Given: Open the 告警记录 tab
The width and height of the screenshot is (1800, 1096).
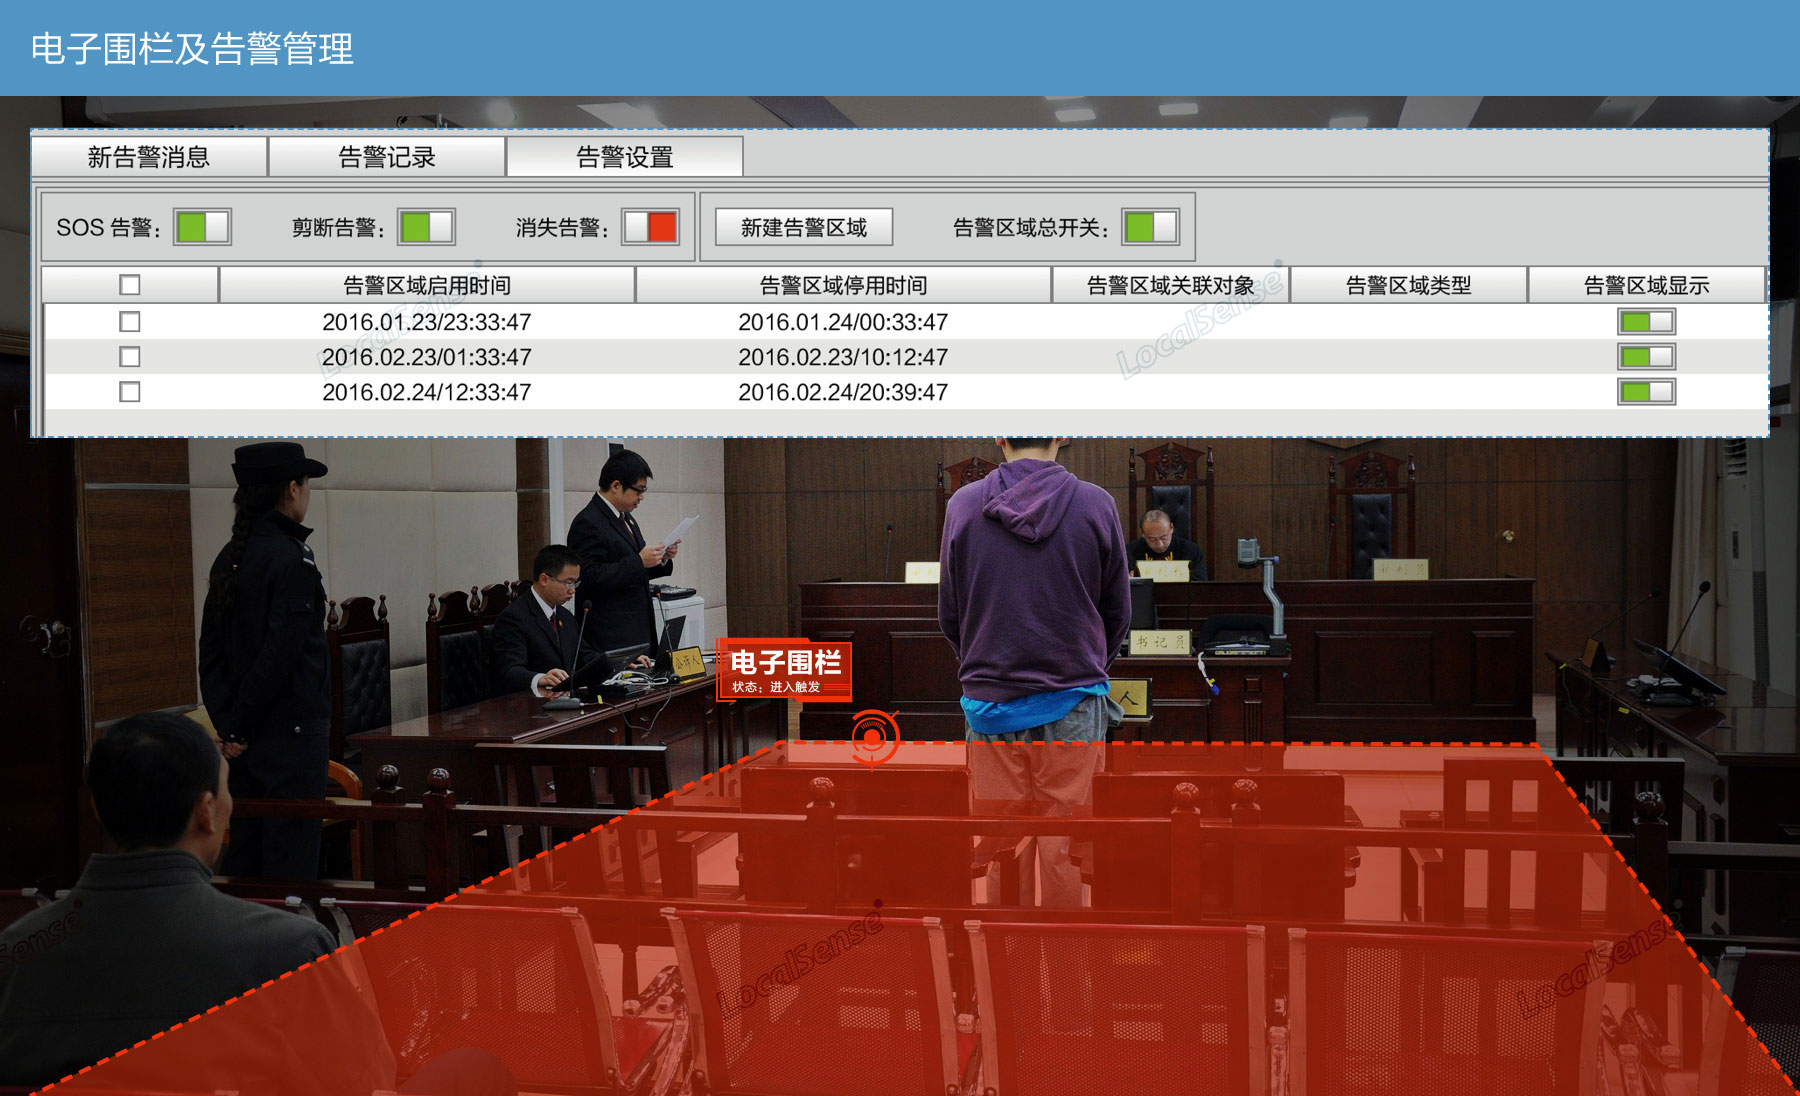Looking at the screenshot, I should point(387,157).
